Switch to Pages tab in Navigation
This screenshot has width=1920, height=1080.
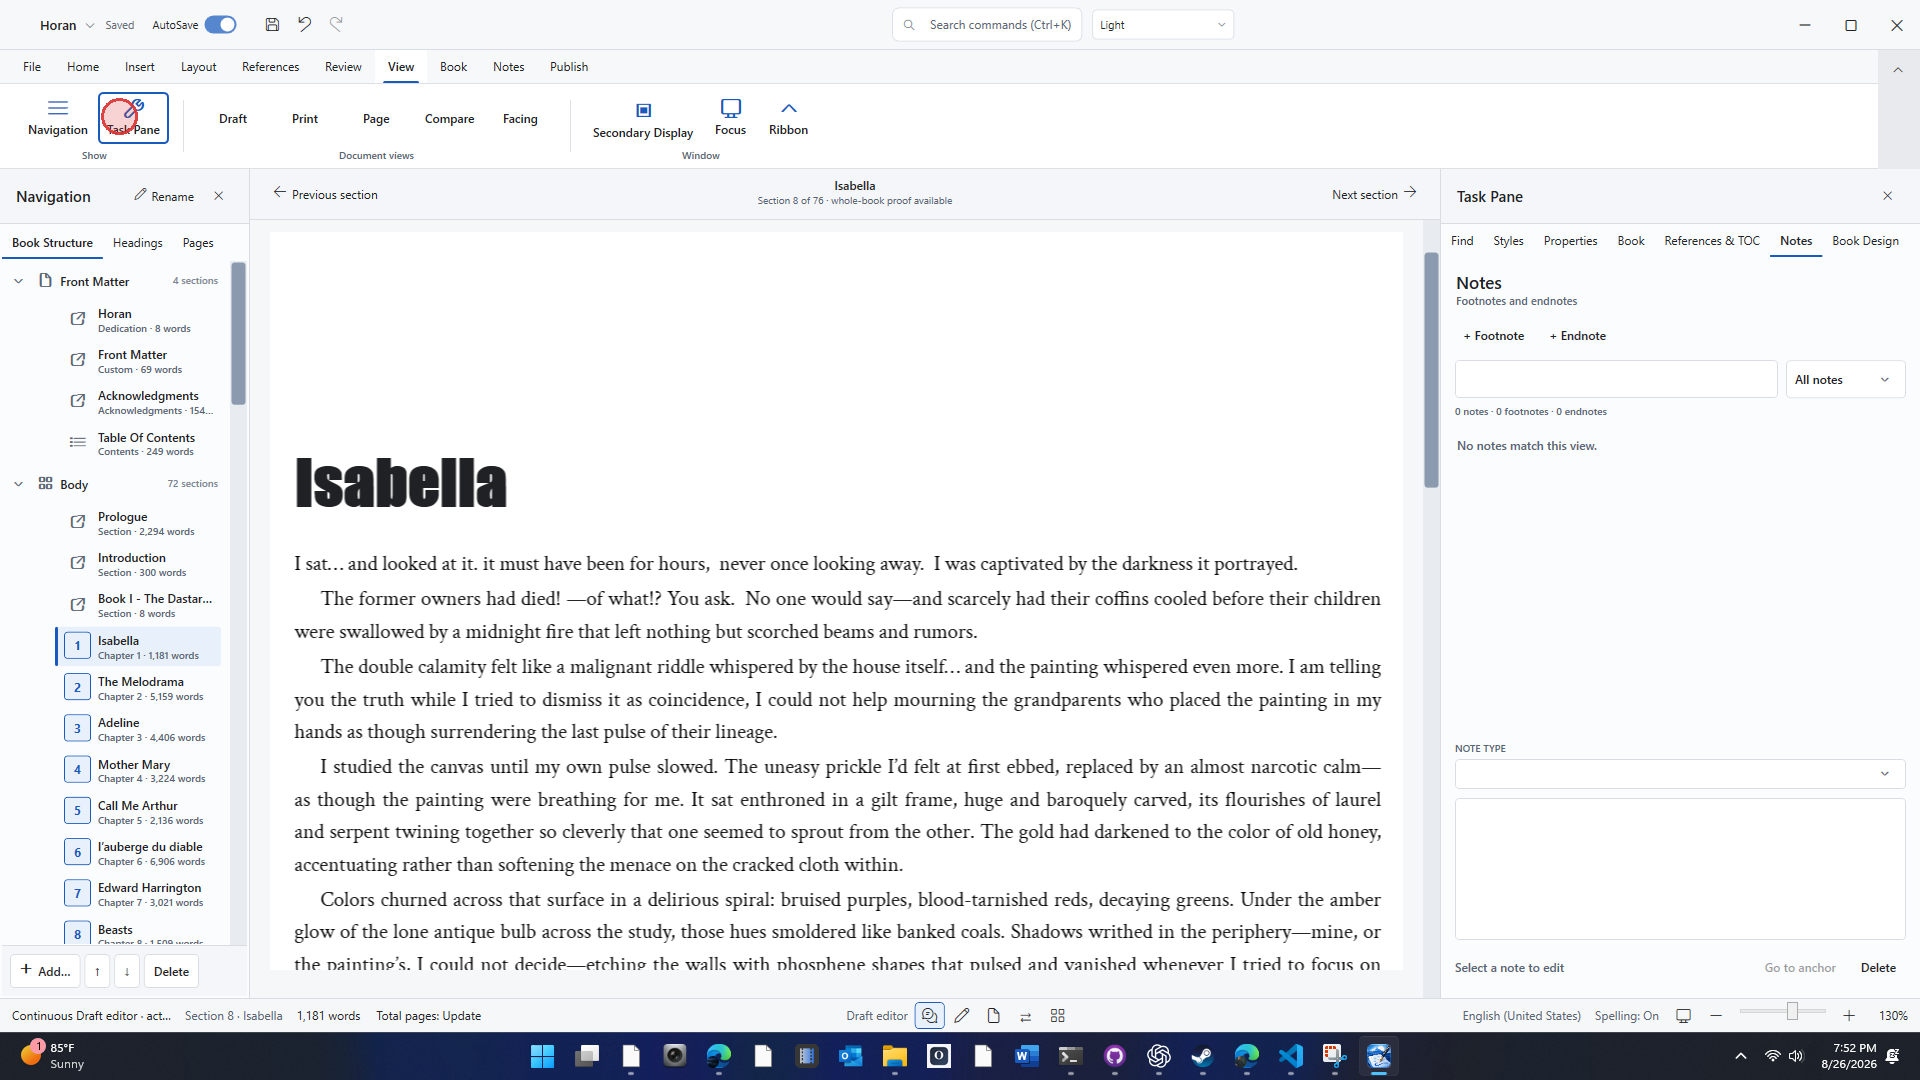click(x=198, y=243)
